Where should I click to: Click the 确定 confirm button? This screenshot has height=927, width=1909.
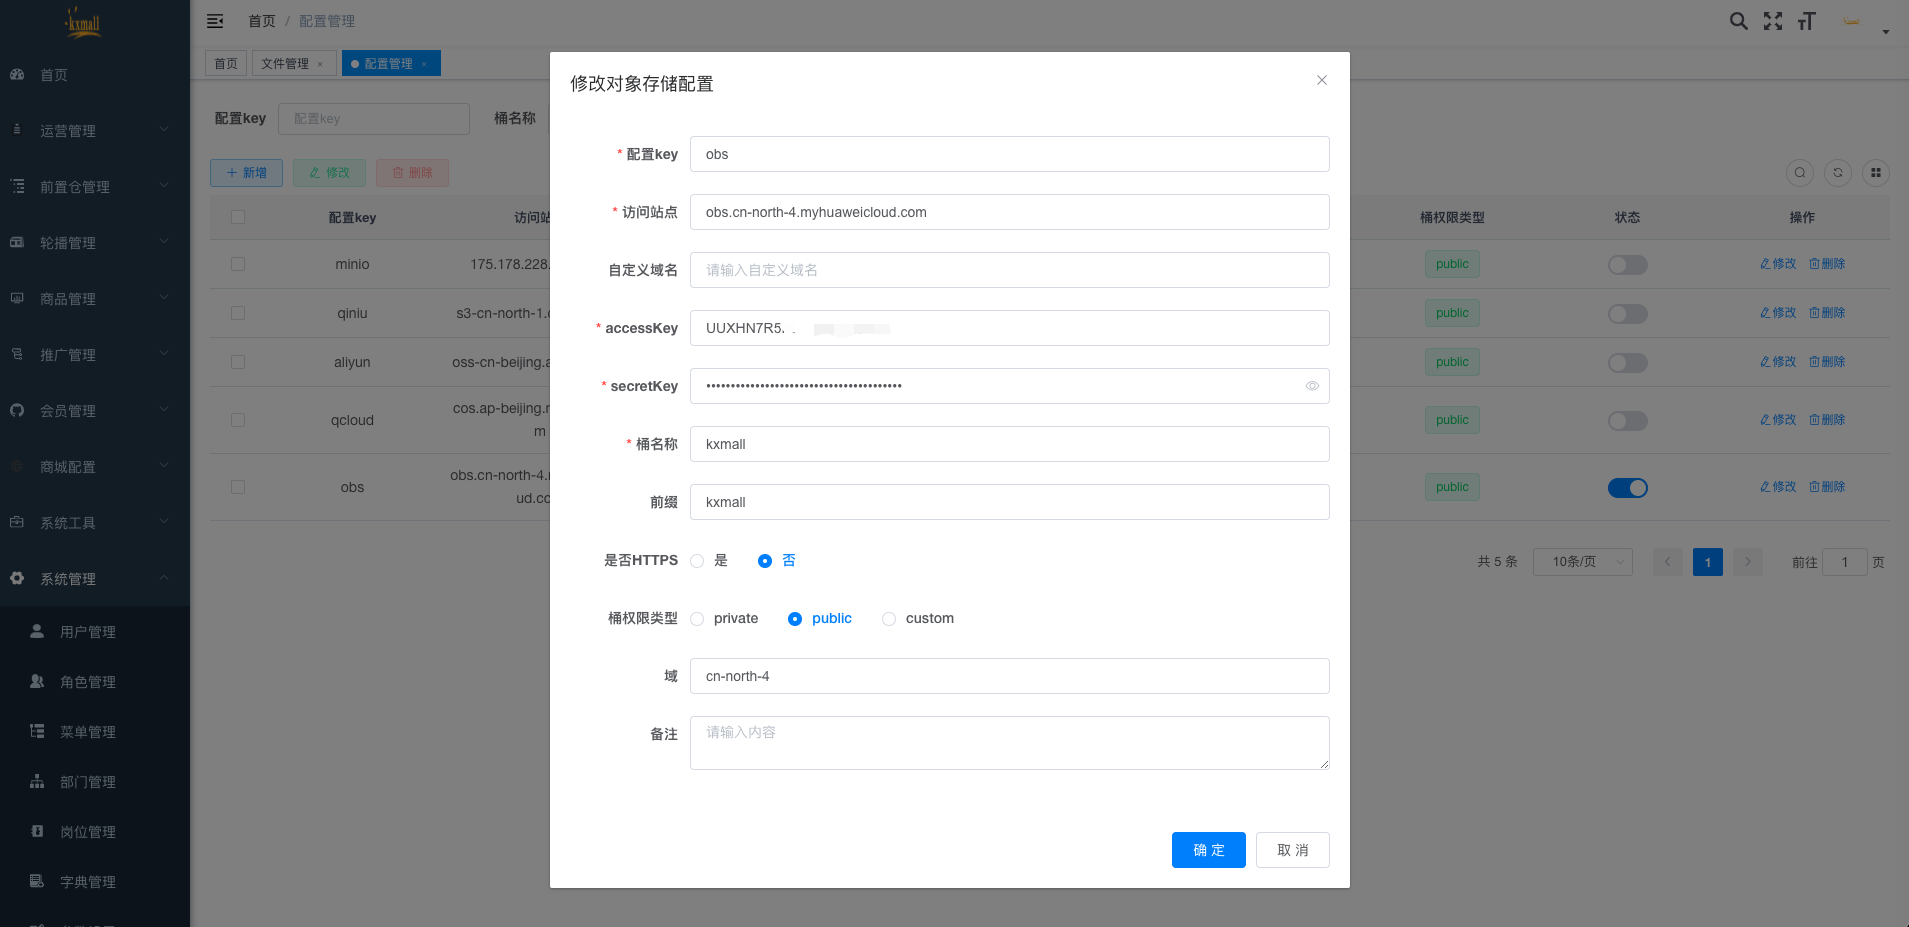pos(1208,850)
